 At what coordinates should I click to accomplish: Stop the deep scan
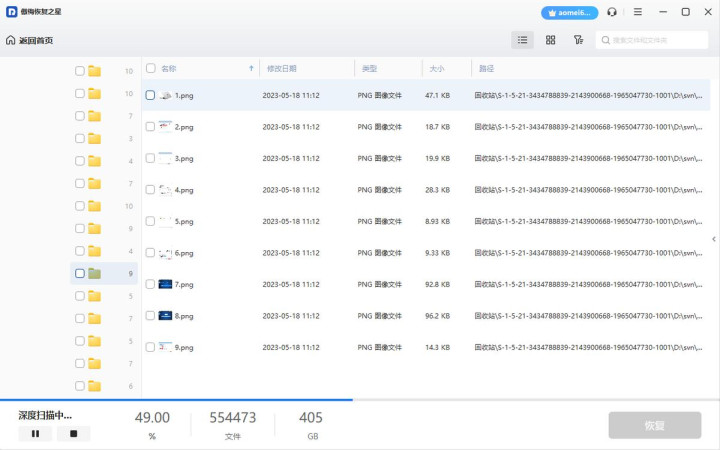(73, 434)
